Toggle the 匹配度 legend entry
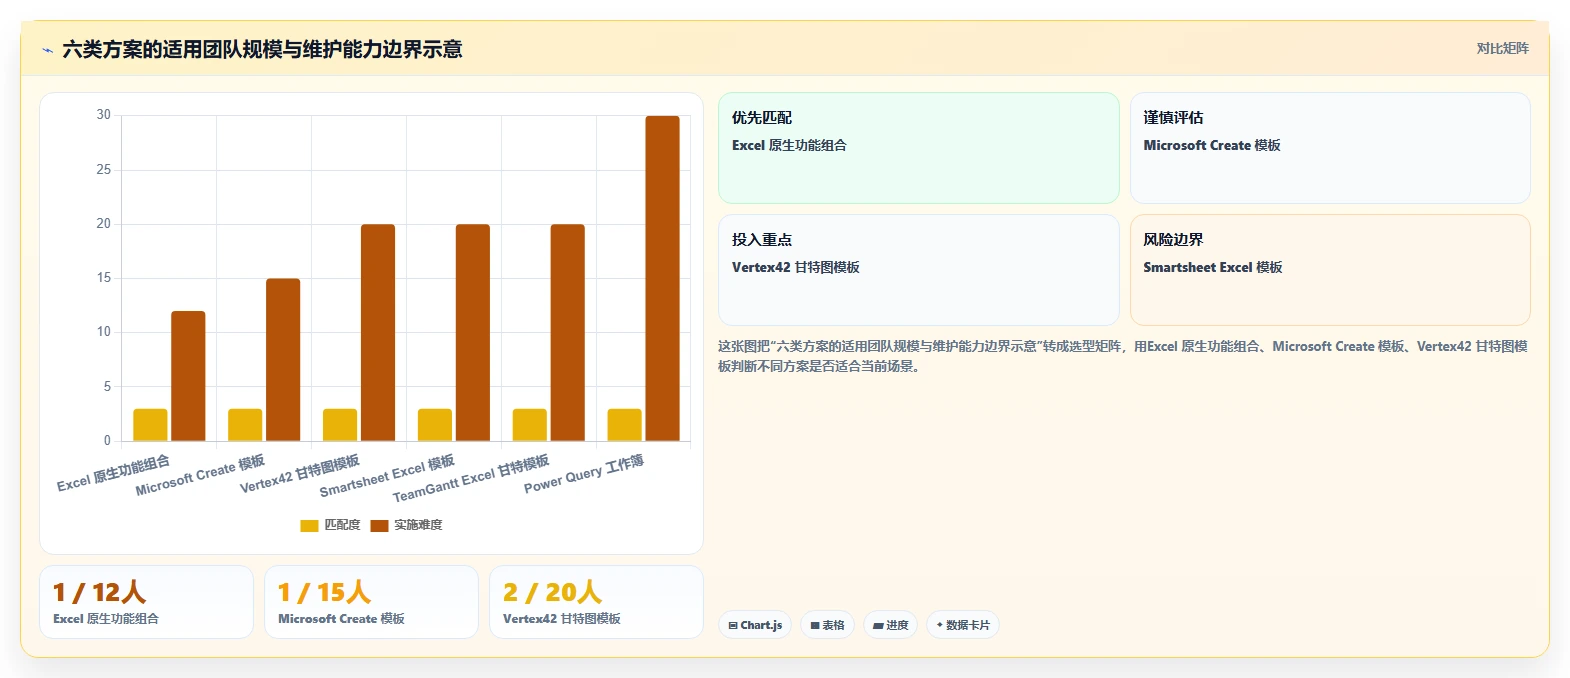 click(x=330, y=525)
